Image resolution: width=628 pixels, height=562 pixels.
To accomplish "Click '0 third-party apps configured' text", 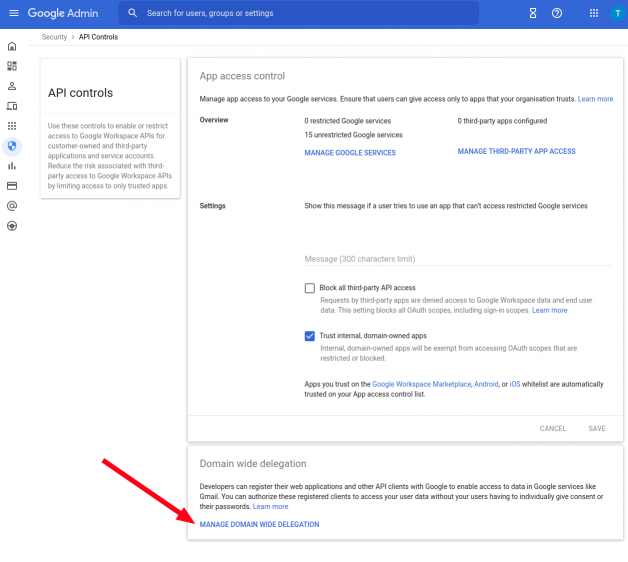I will click(502, 121).
